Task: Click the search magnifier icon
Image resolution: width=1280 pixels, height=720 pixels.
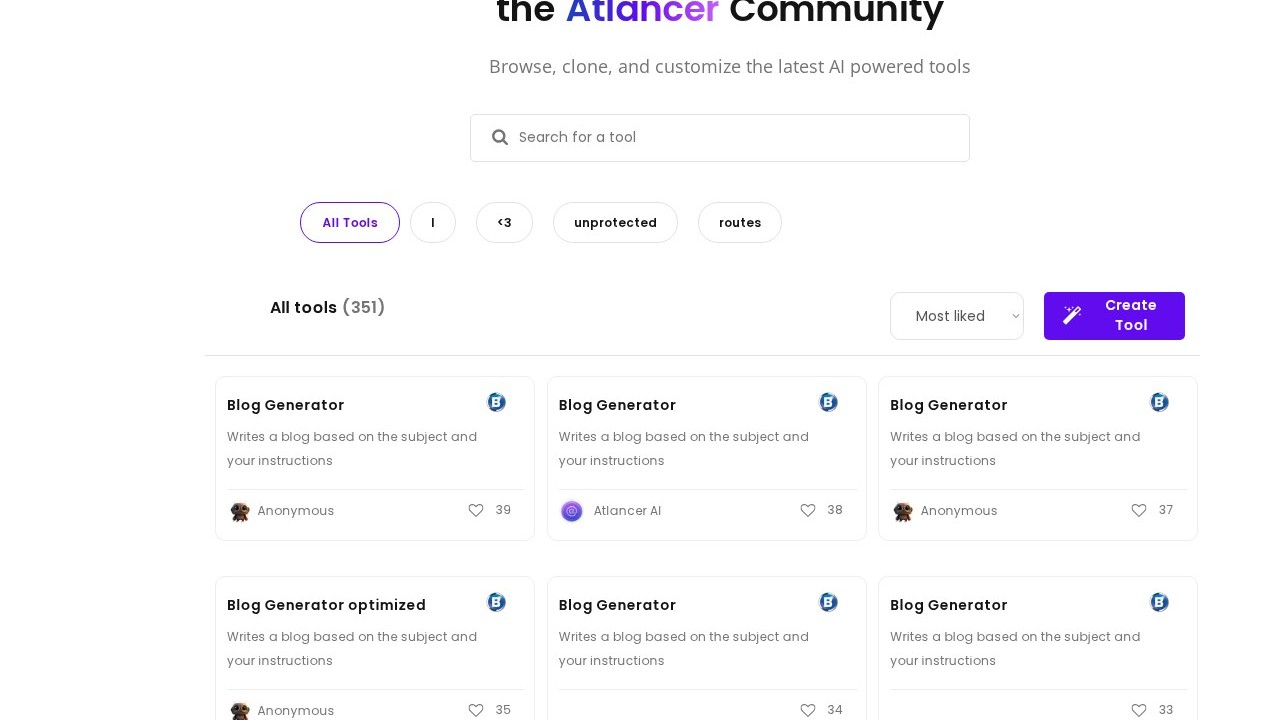Action: pyautogui.click(x=500, y=138)
